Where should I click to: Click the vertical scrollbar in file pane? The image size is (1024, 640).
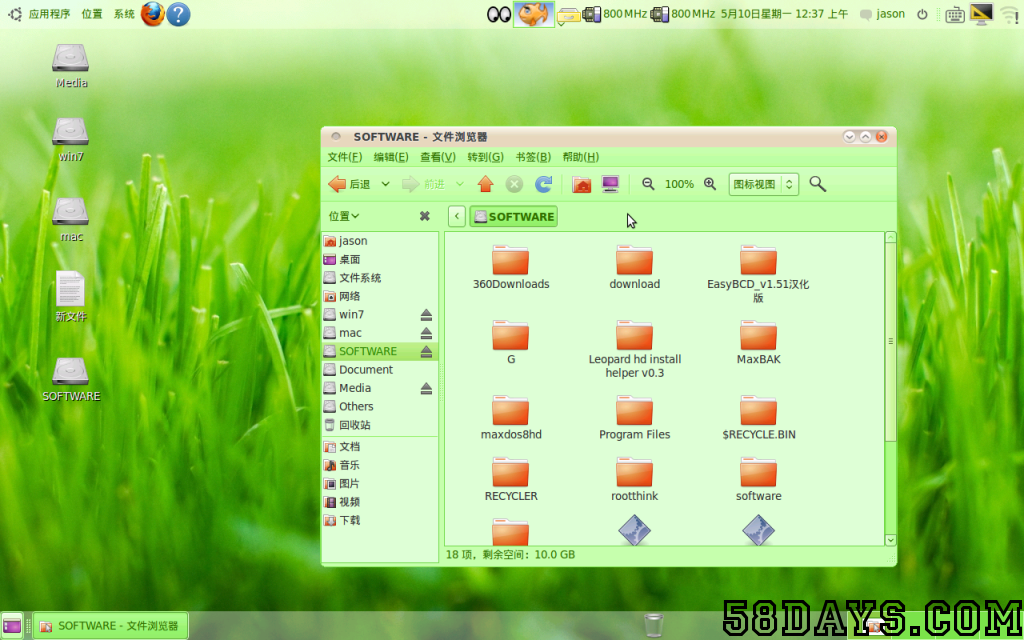[x=890, y=340]
